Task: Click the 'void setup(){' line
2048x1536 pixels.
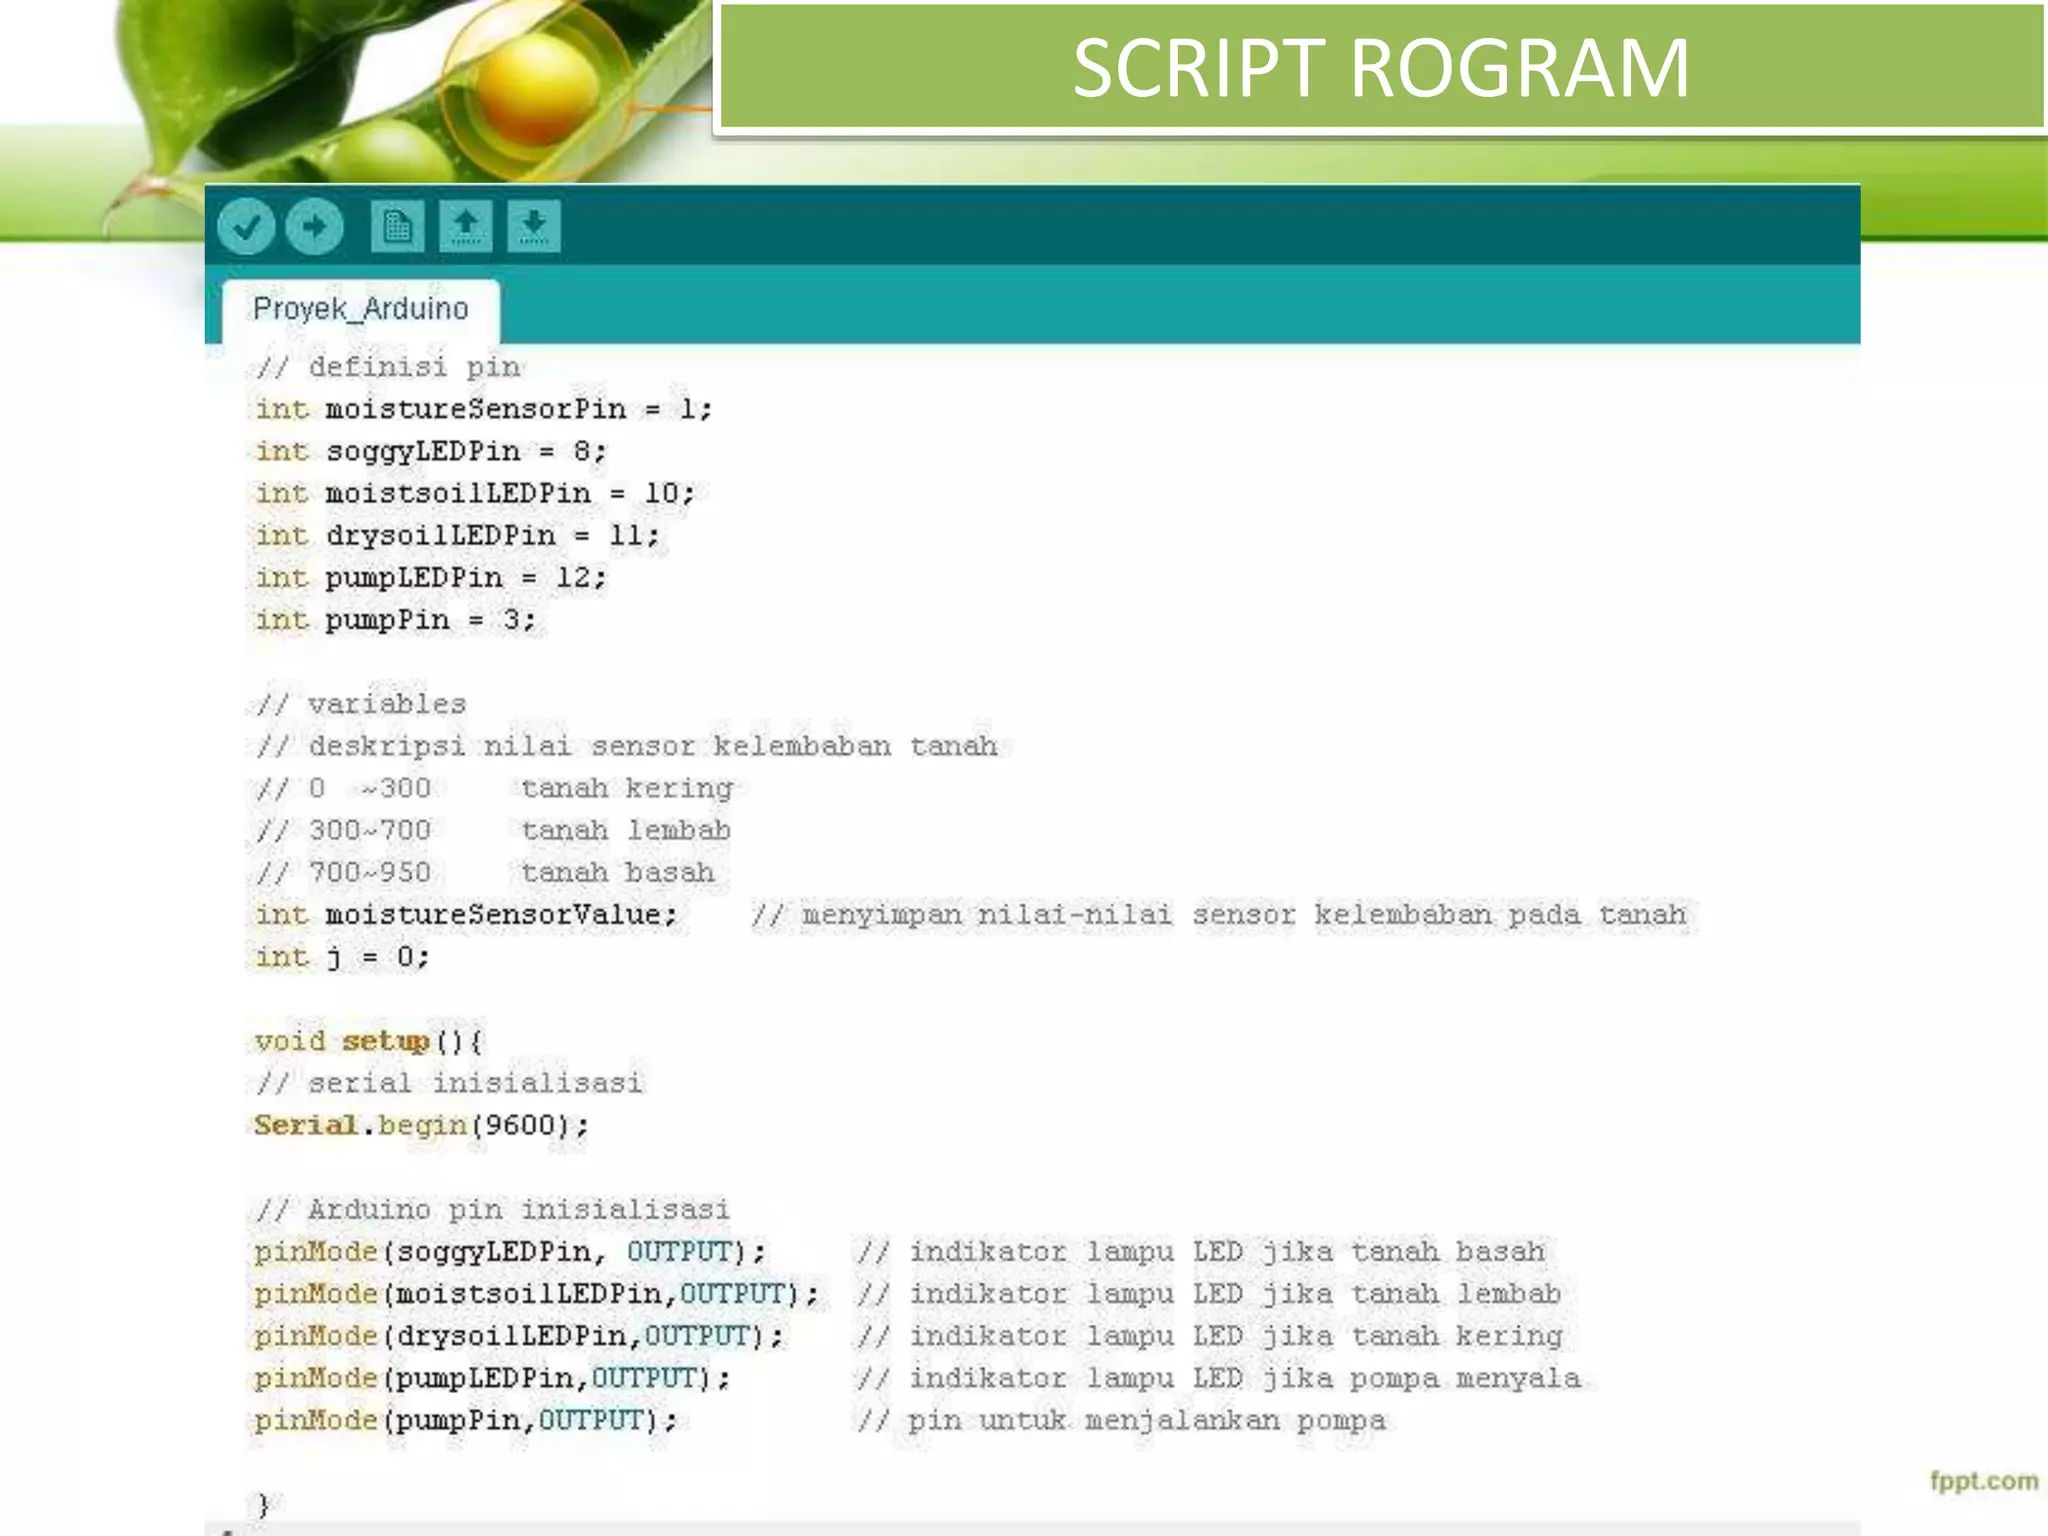Action: click(368, 1041)
